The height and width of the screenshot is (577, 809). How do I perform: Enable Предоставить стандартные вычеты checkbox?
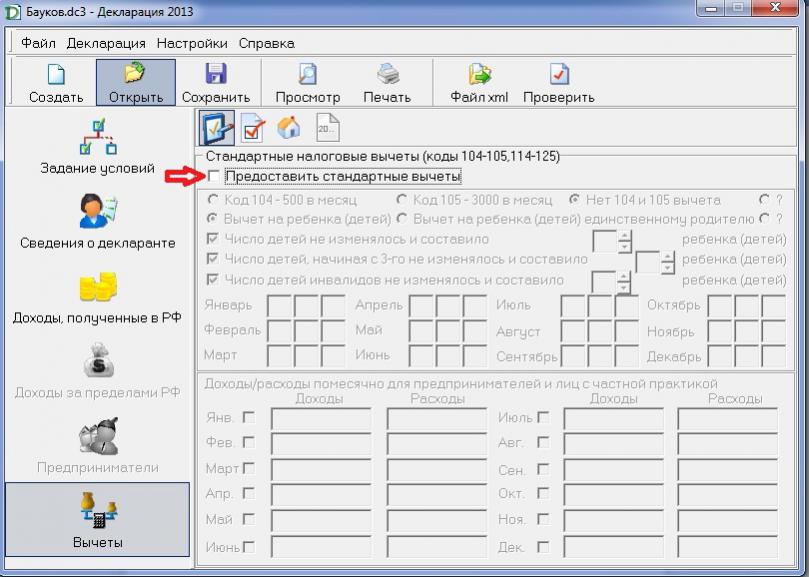tap(214, 177)
